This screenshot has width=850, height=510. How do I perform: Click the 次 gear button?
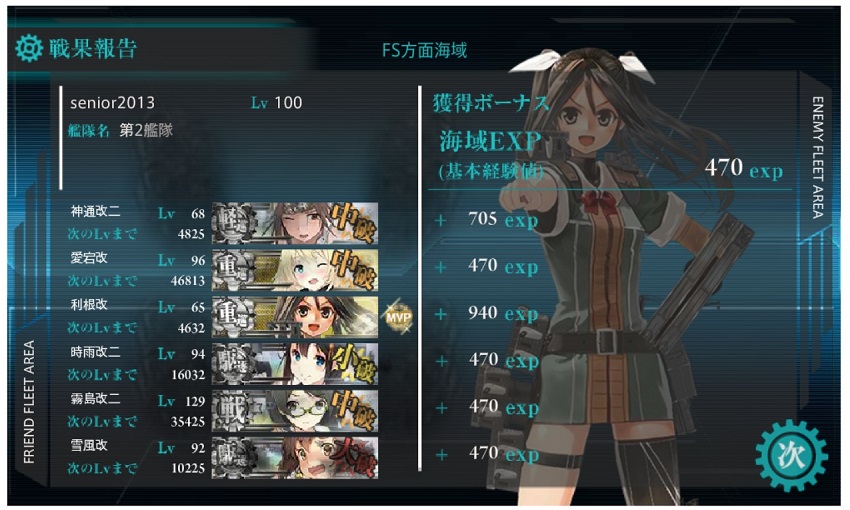(x=791, y=455)
